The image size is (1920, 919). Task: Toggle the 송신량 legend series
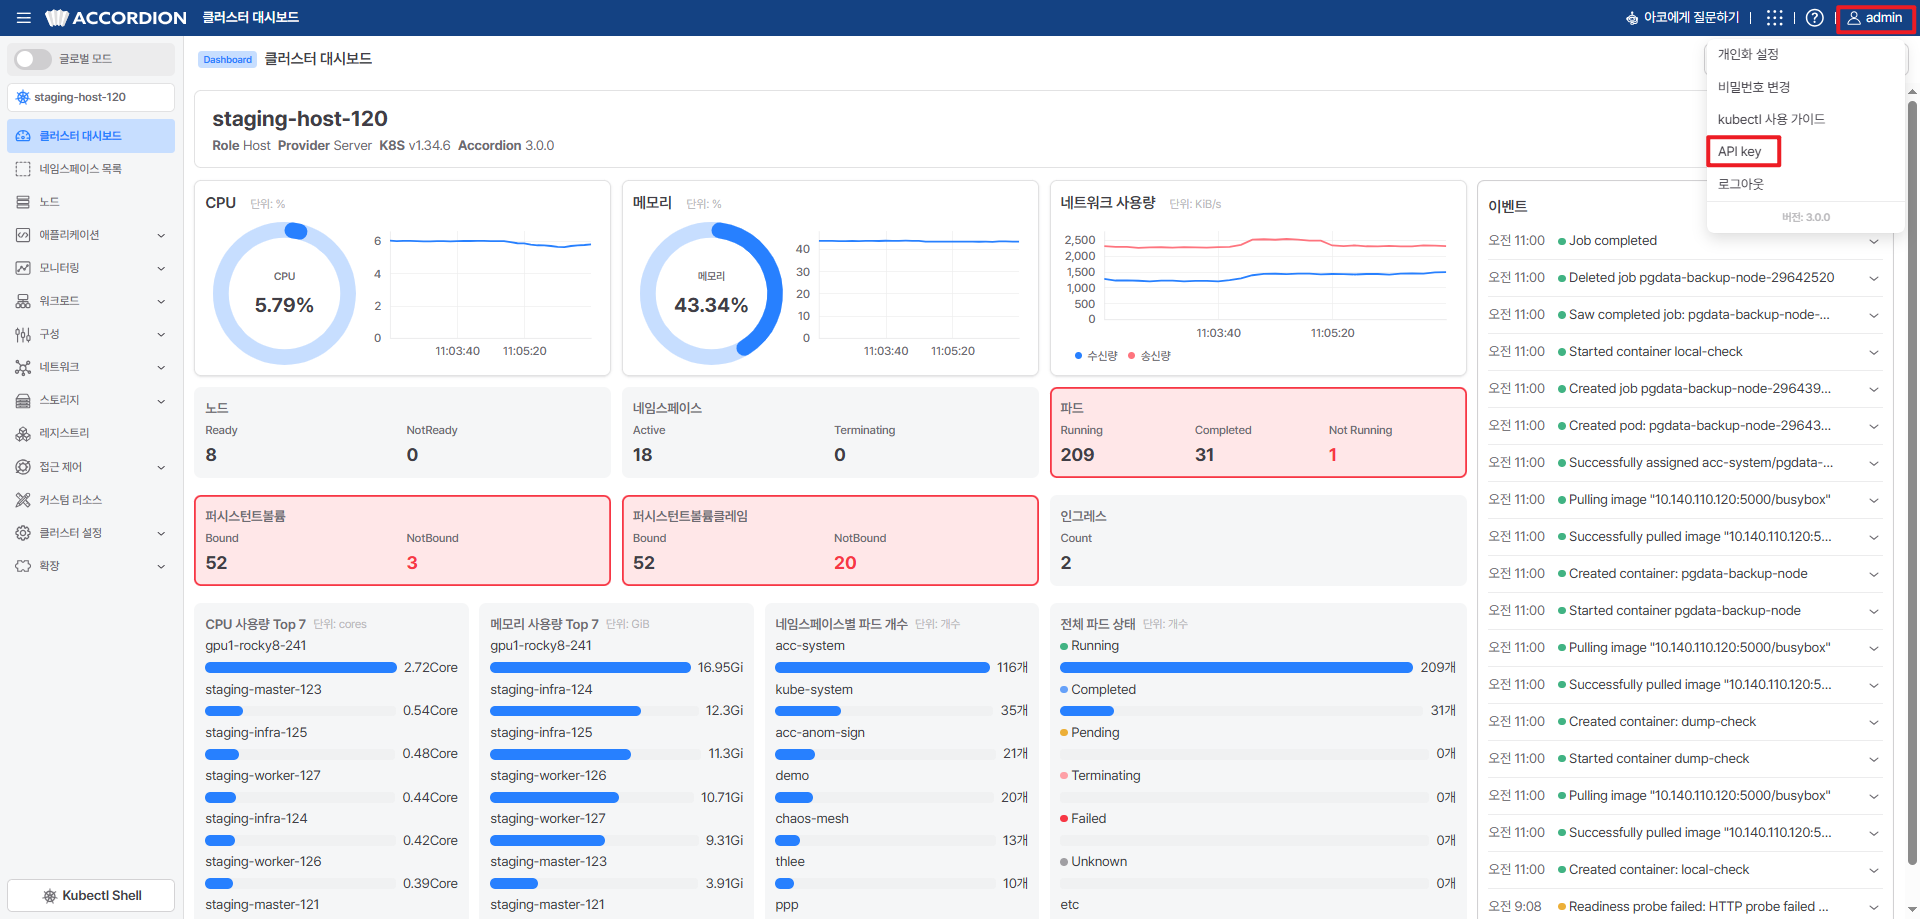[x=1149, y=356]
